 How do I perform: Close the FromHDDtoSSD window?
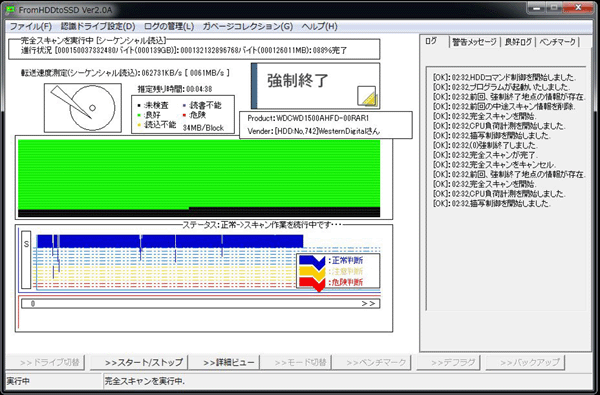click(x=578, y=7)
